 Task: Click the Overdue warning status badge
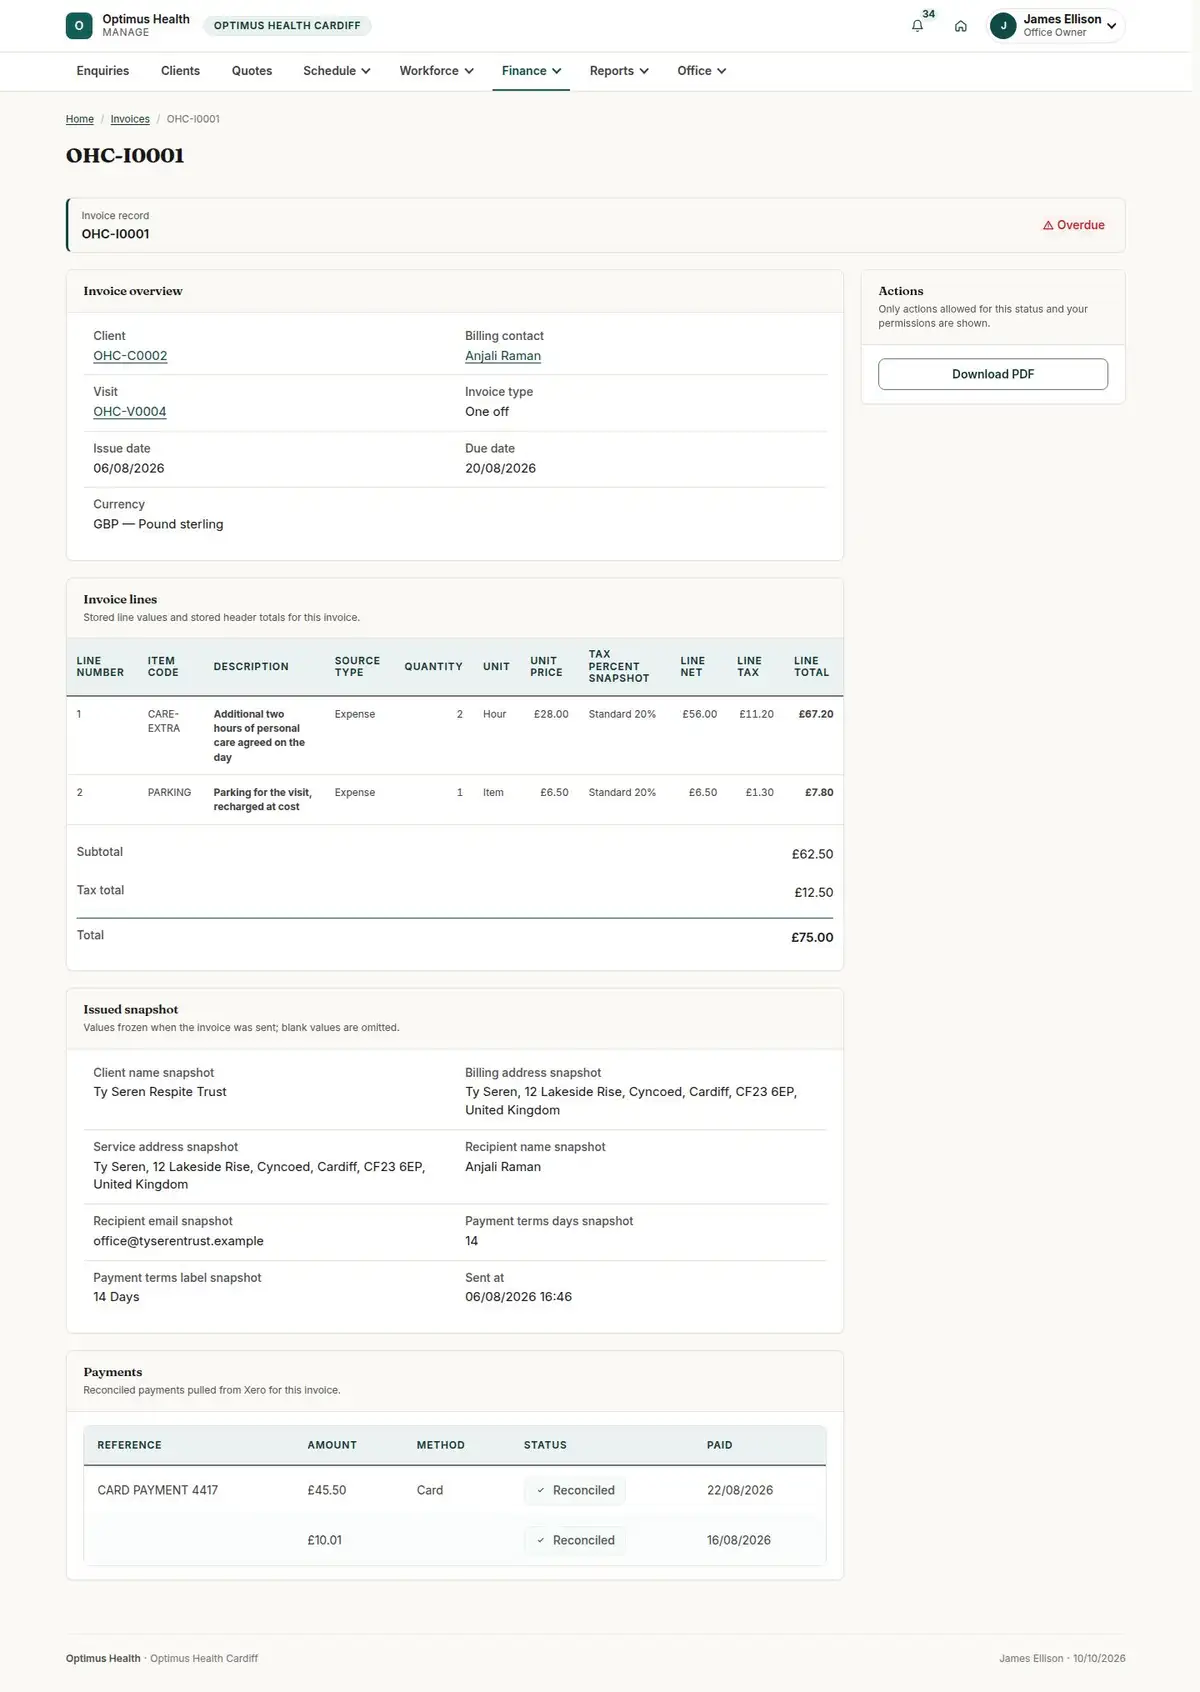click(1073, 225)
